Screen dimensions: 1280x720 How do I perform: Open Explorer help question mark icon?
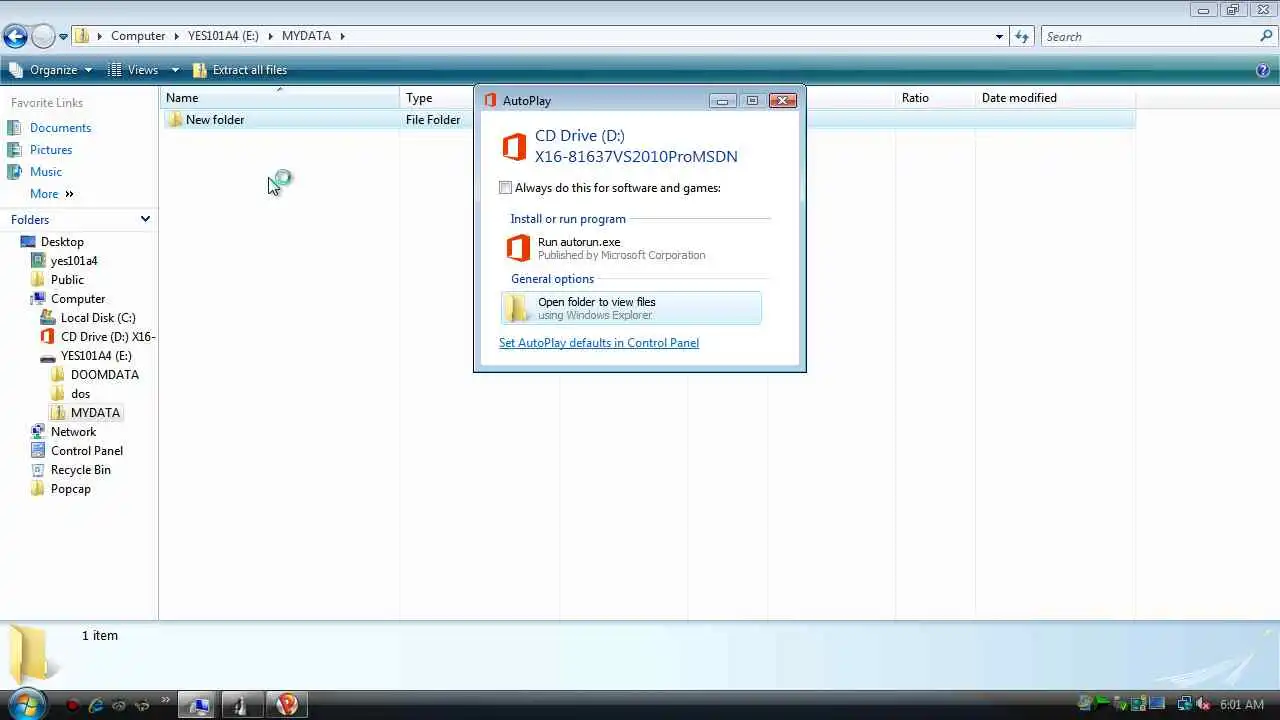(x=1262, y=70)
